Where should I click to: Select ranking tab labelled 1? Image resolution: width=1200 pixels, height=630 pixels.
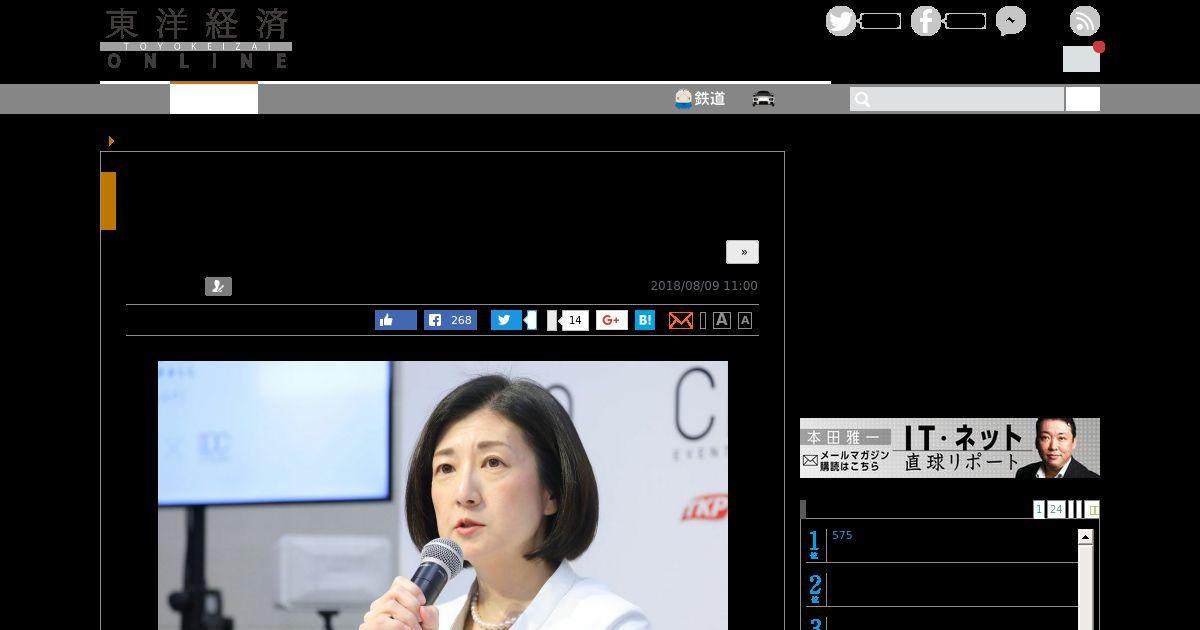[1039, 509]
